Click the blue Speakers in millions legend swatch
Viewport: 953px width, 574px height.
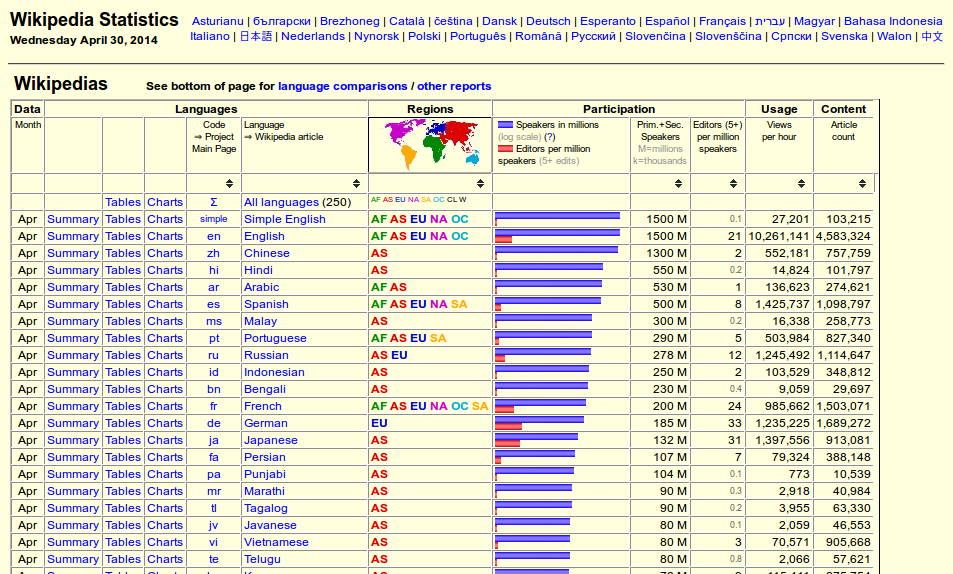pyautogui.click(x=505, y=125)
